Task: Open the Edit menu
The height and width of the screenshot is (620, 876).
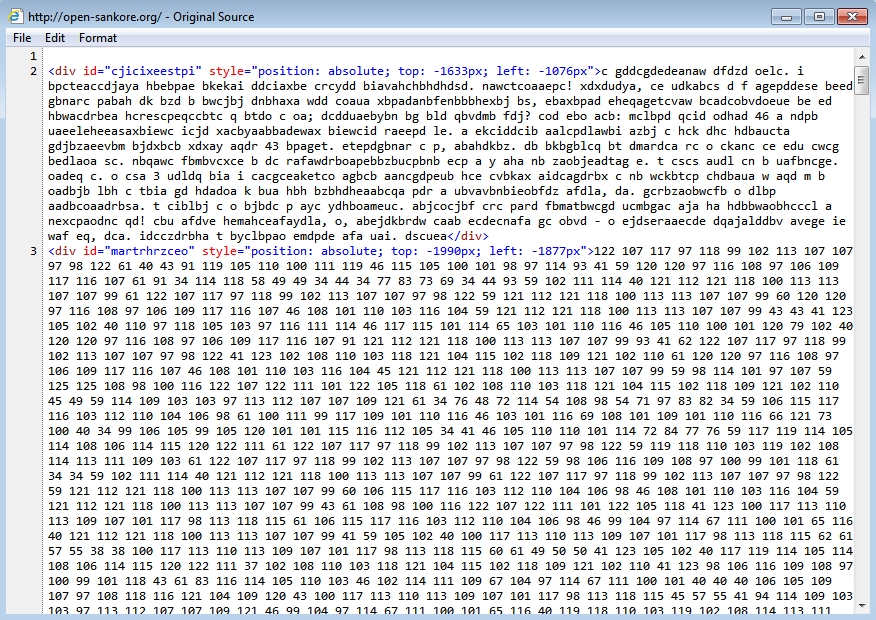Action: click(x=55, y=38)
